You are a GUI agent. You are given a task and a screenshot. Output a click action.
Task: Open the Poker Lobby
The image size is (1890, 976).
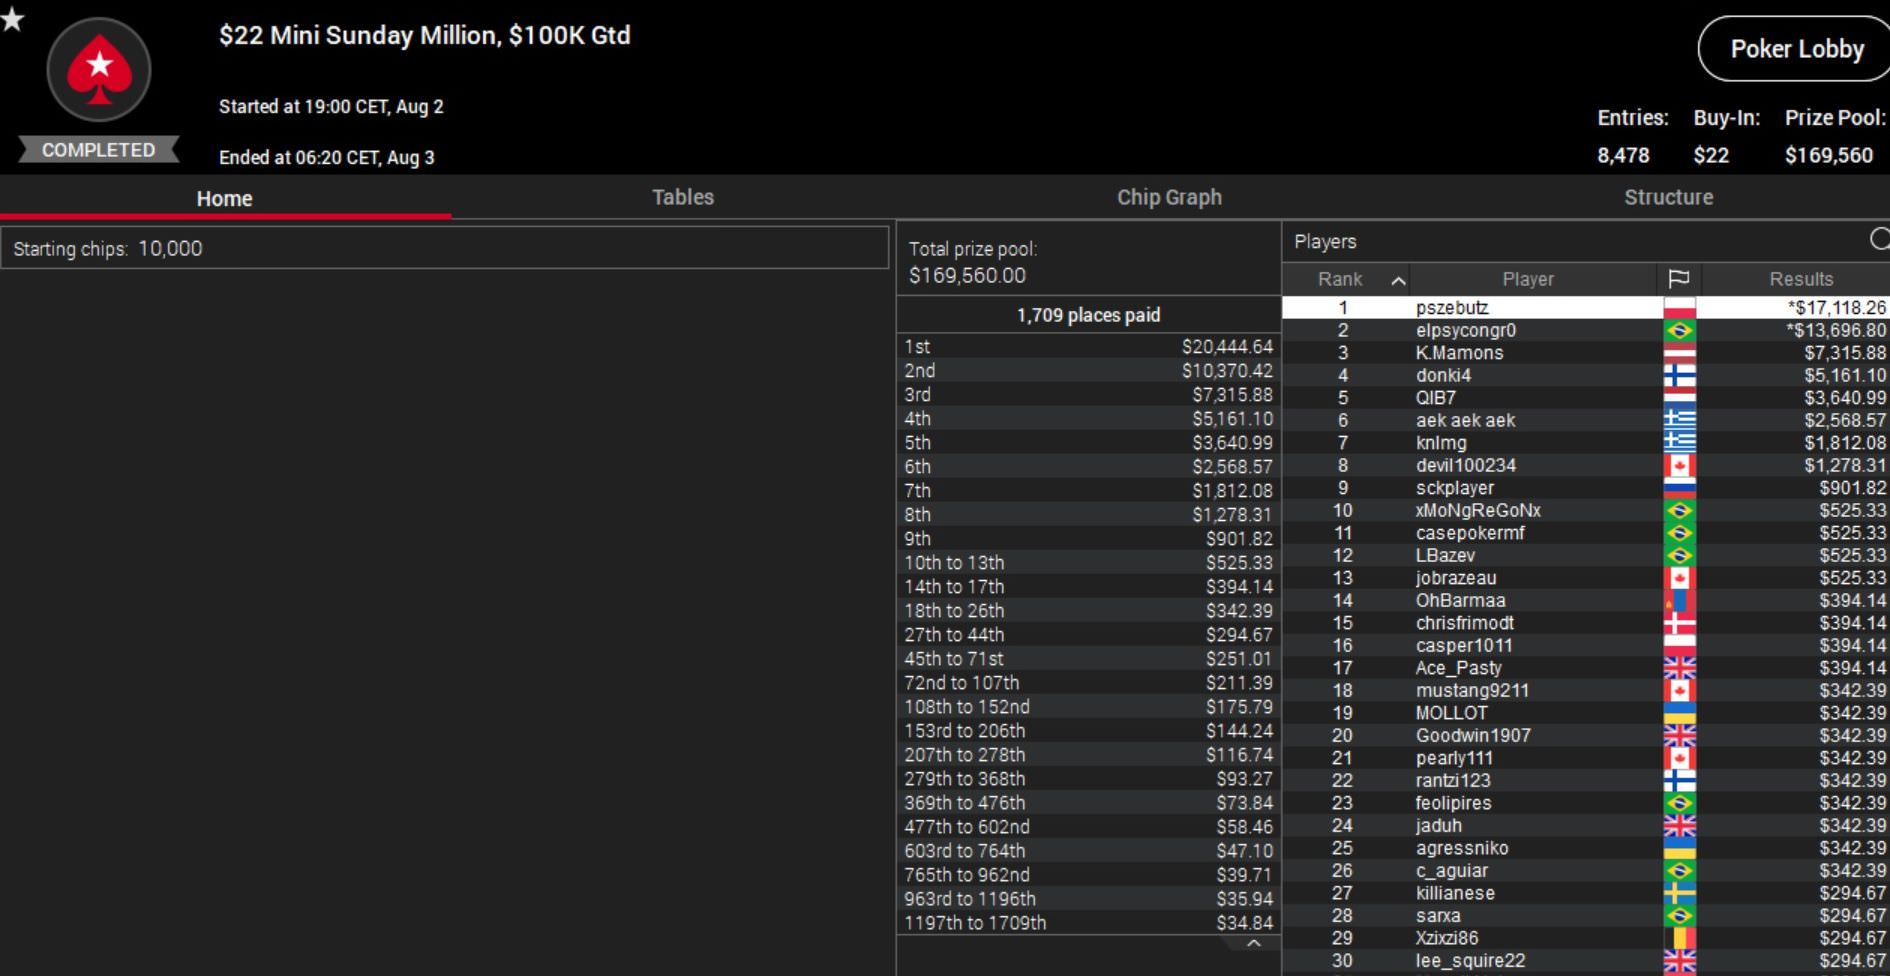[1796, 49]
